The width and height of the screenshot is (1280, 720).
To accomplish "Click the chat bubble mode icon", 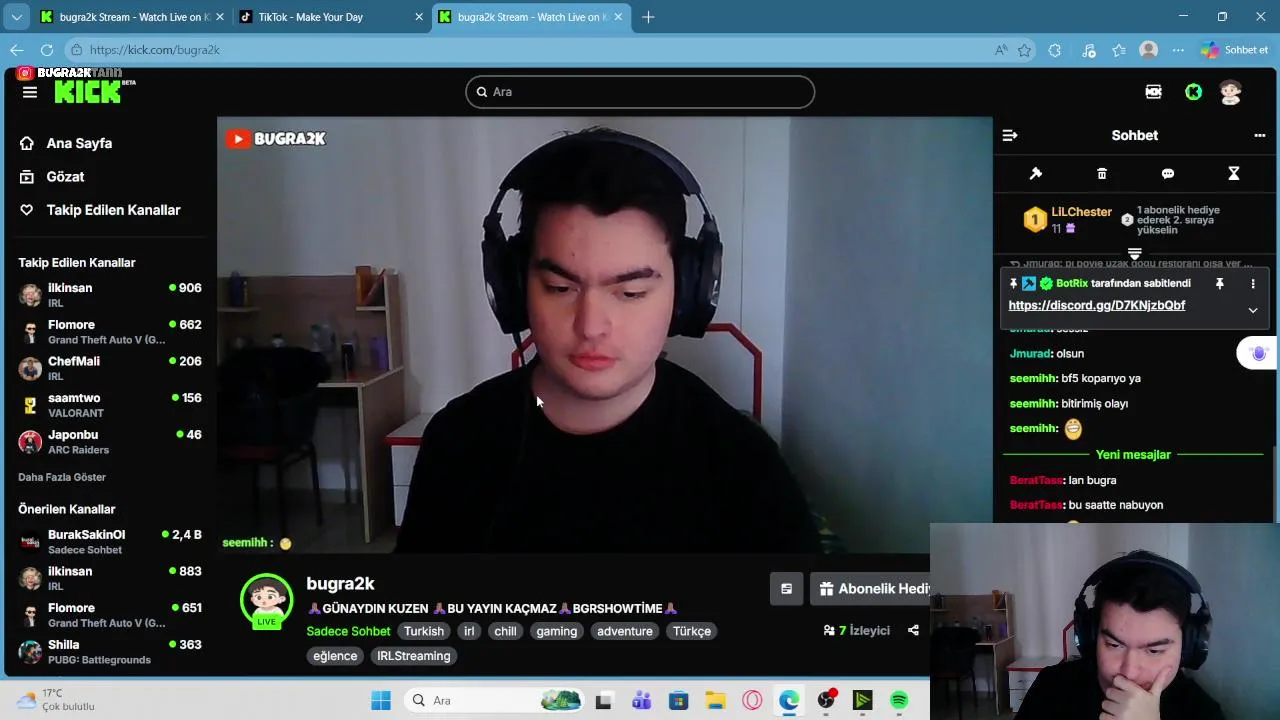I will coord(1167,173).
